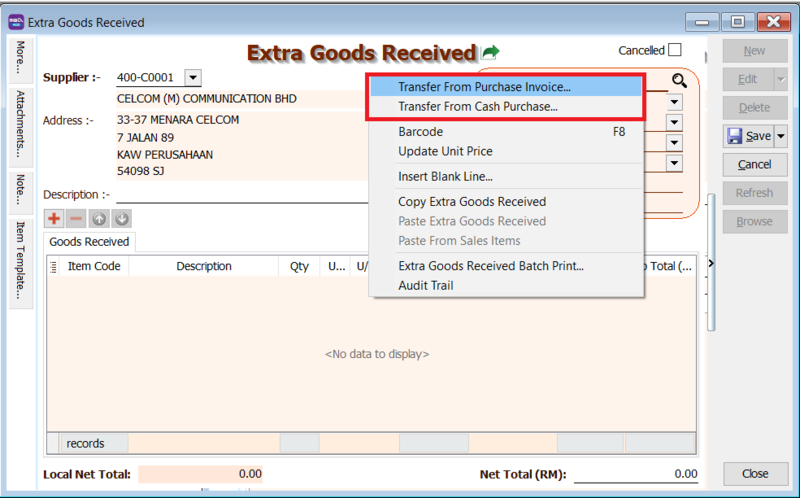800x498 pixels.
Task: Expand the Save button dropdown arrow
Action: click(781, 136)
